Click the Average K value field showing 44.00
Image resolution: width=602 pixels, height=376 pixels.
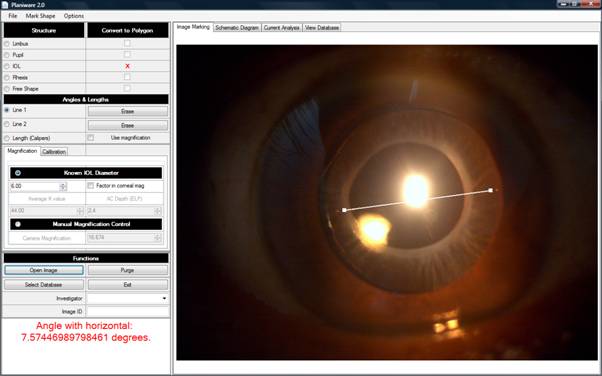click(x=43, y=211)
